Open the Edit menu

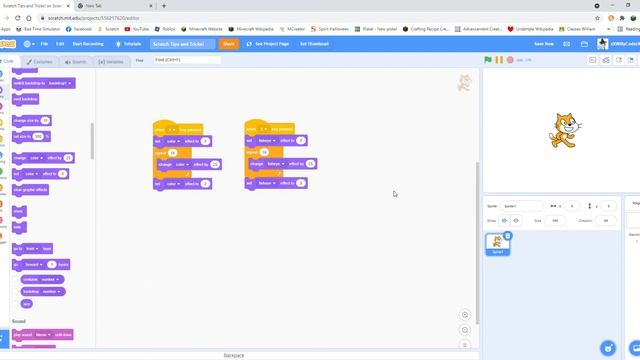60,44
